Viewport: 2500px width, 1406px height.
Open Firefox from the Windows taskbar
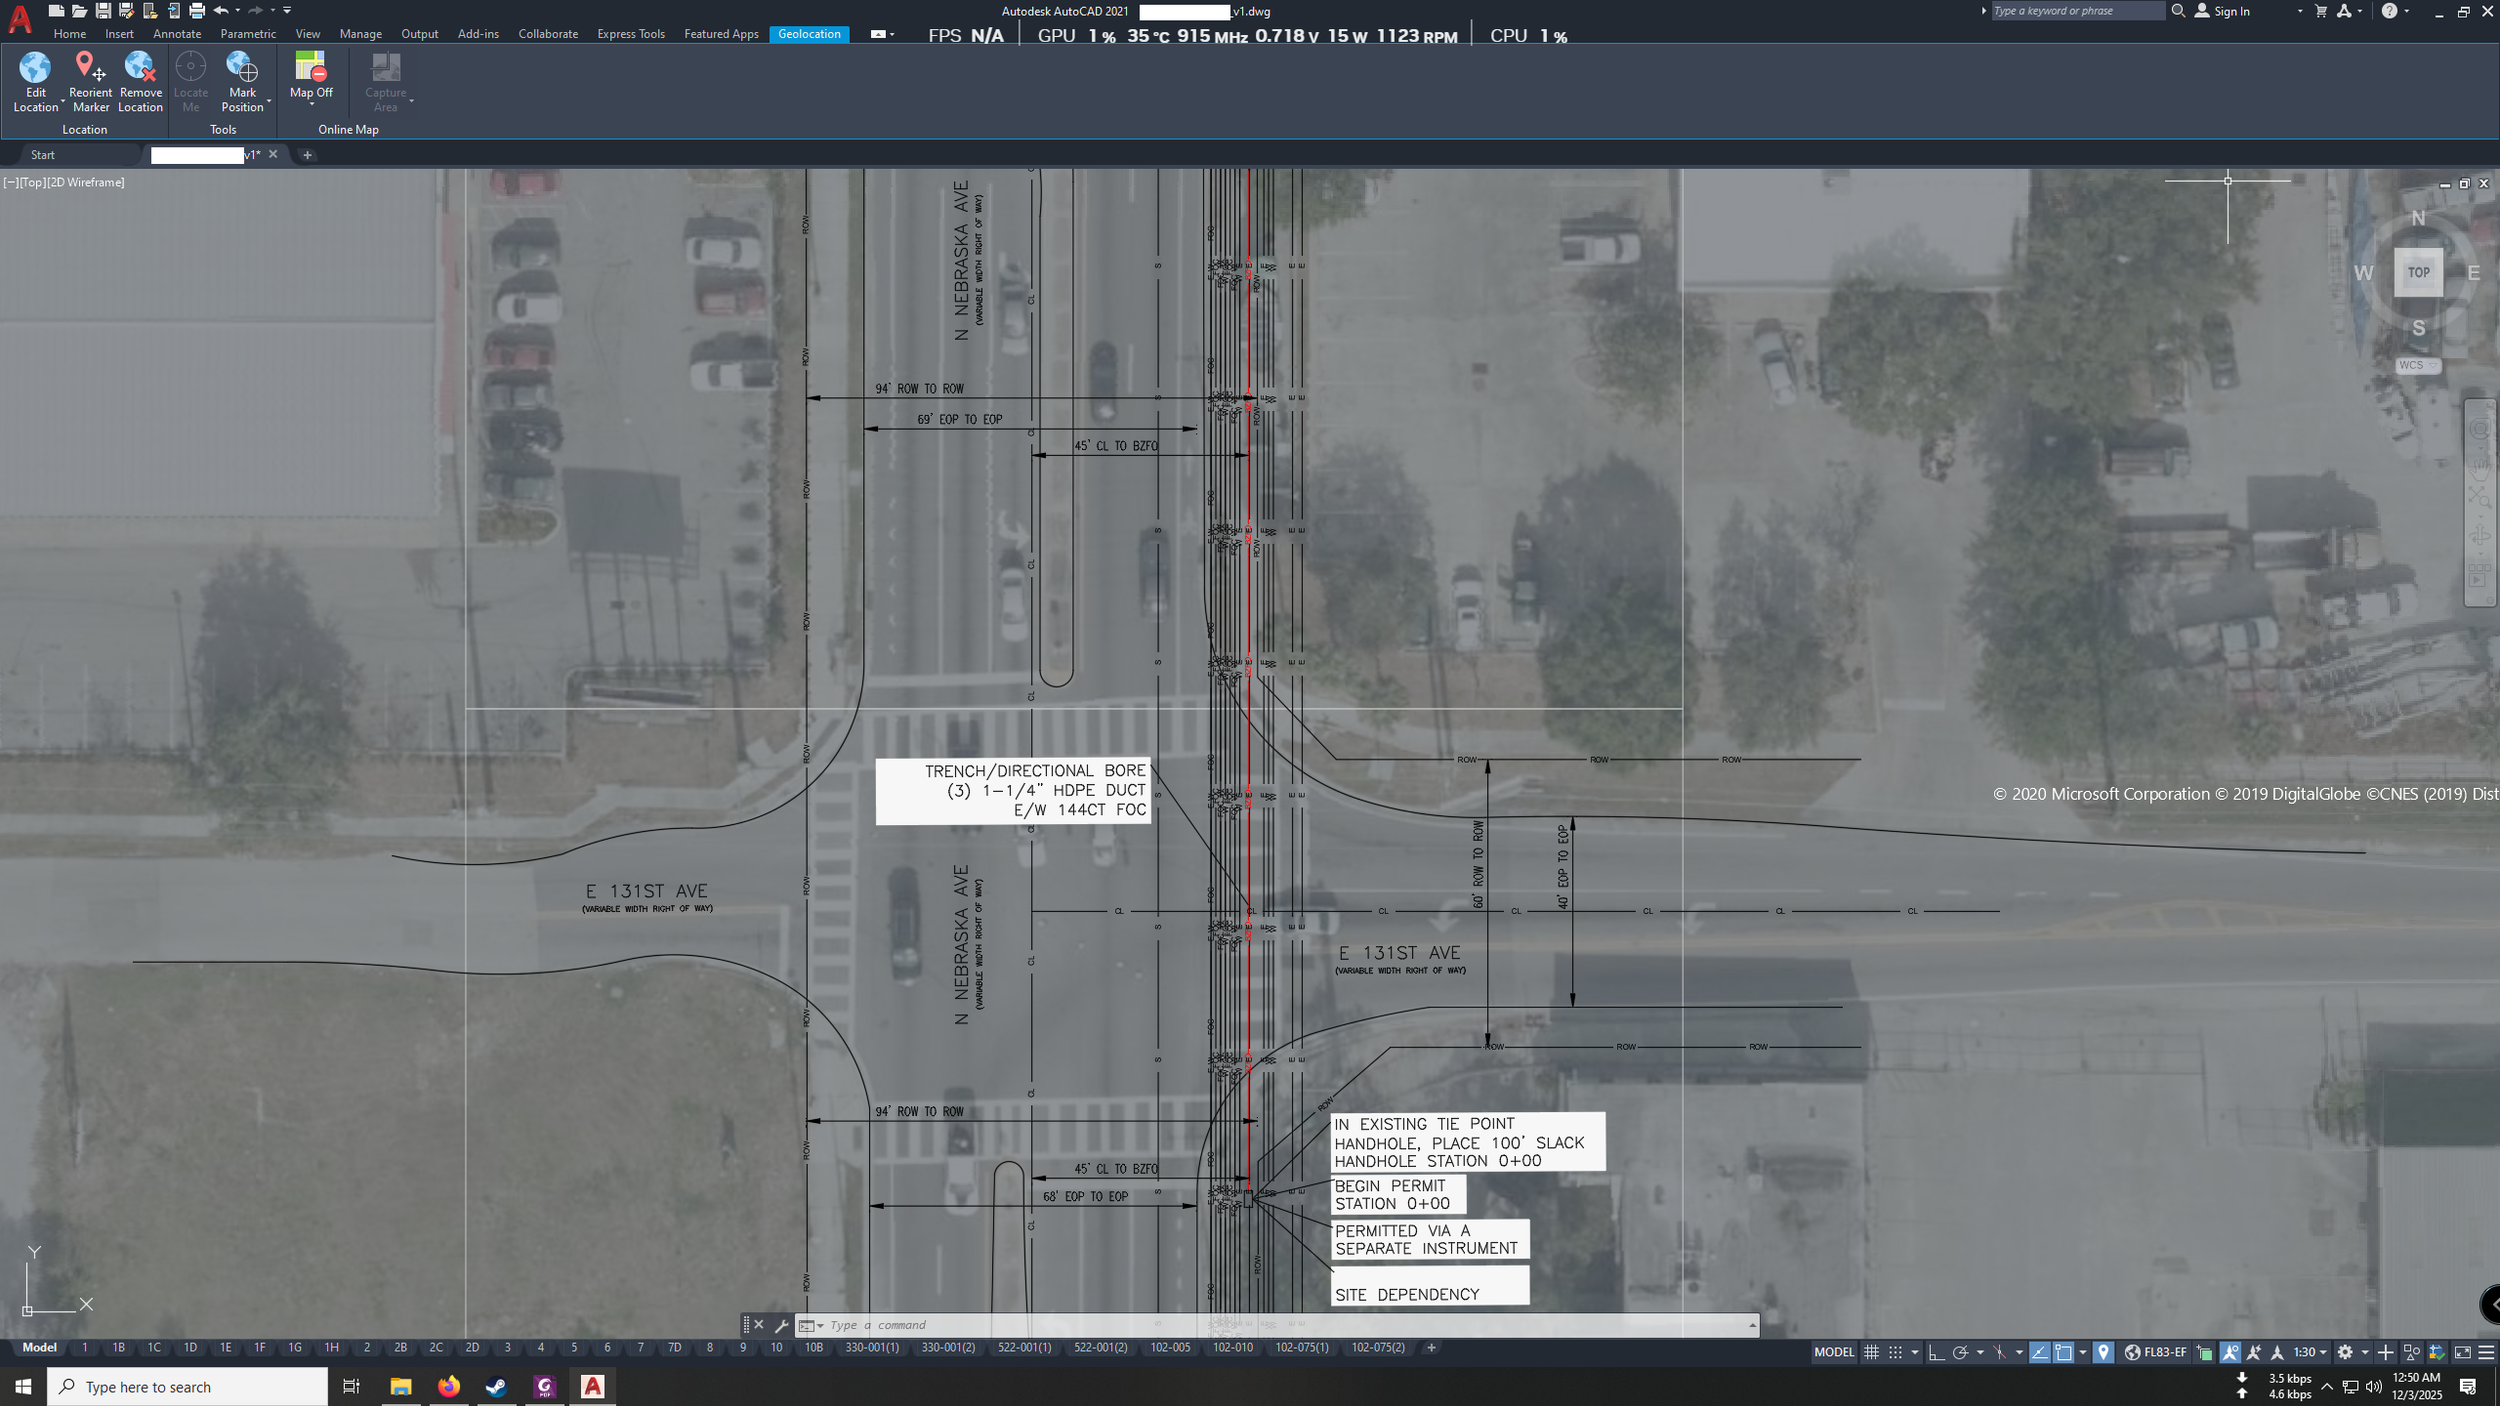point(449,1386)
